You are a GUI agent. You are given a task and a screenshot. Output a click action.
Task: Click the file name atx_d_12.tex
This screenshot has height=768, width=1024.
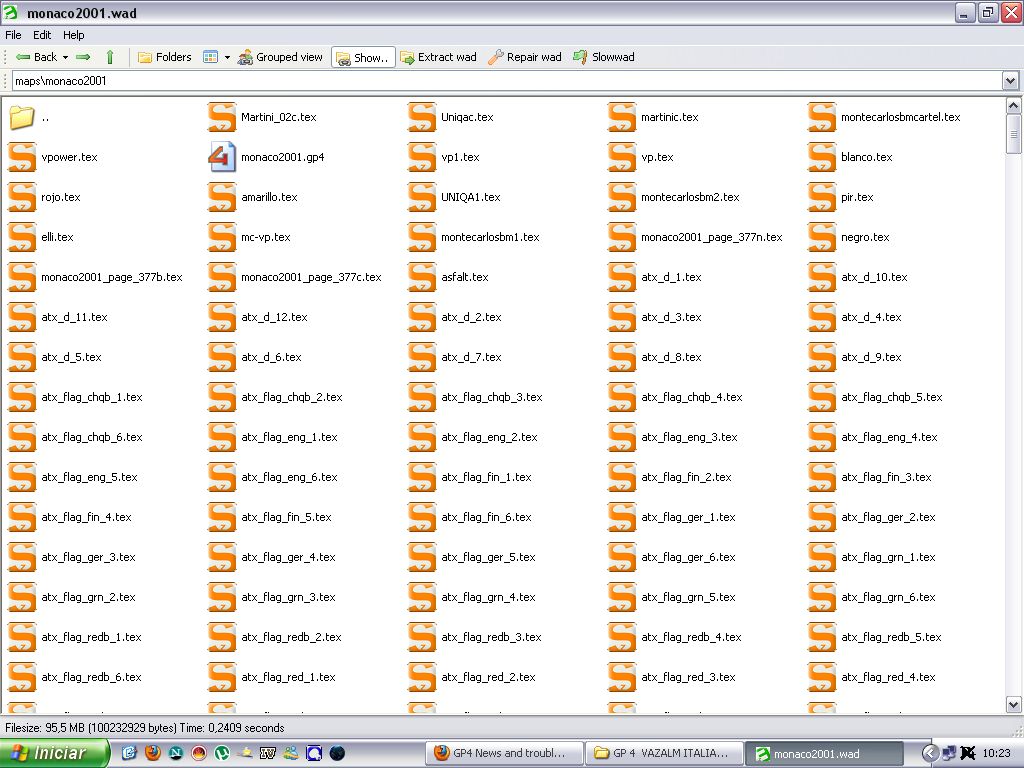point(274,317)
